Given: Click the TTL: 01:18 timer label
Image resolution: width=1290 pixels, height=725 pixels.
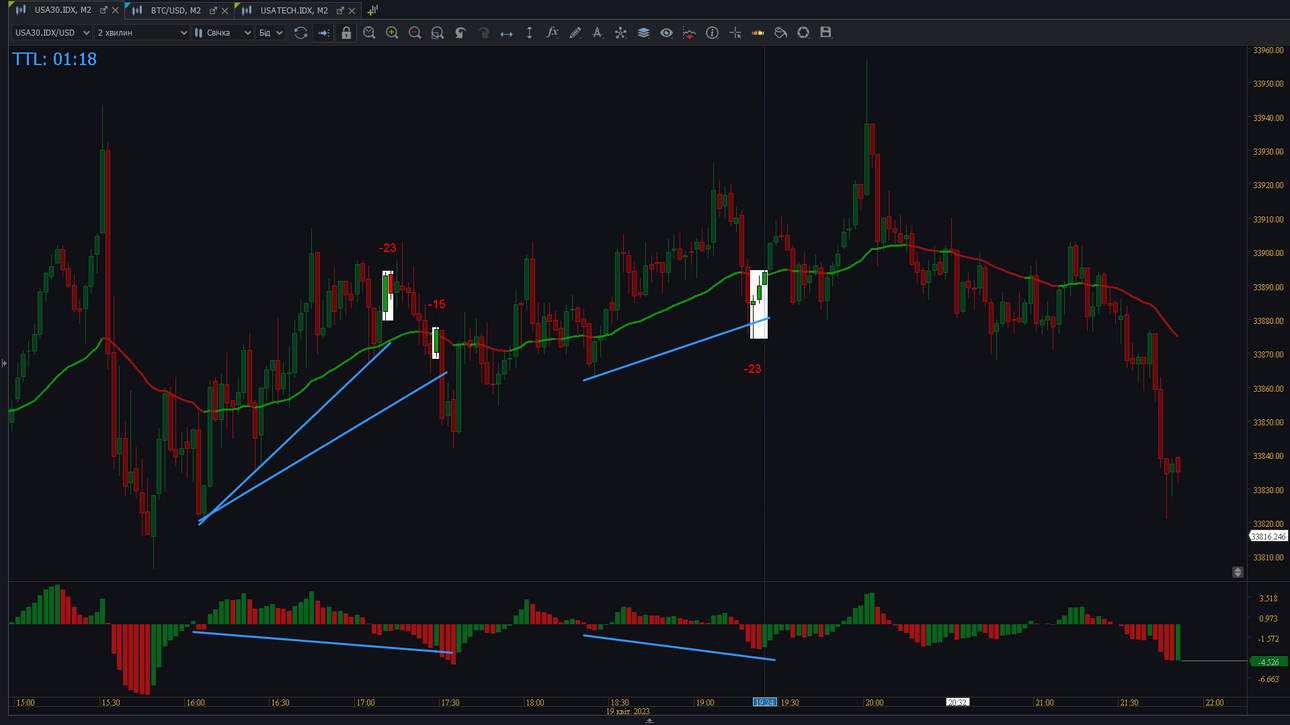Looking at the screenshot, I should click(x=55, y=59).
